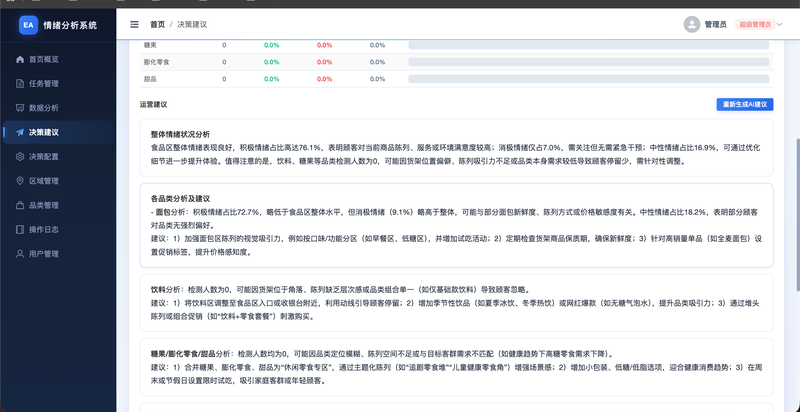Click the paper-plane icon beside 决策建议

pos(20,133)
